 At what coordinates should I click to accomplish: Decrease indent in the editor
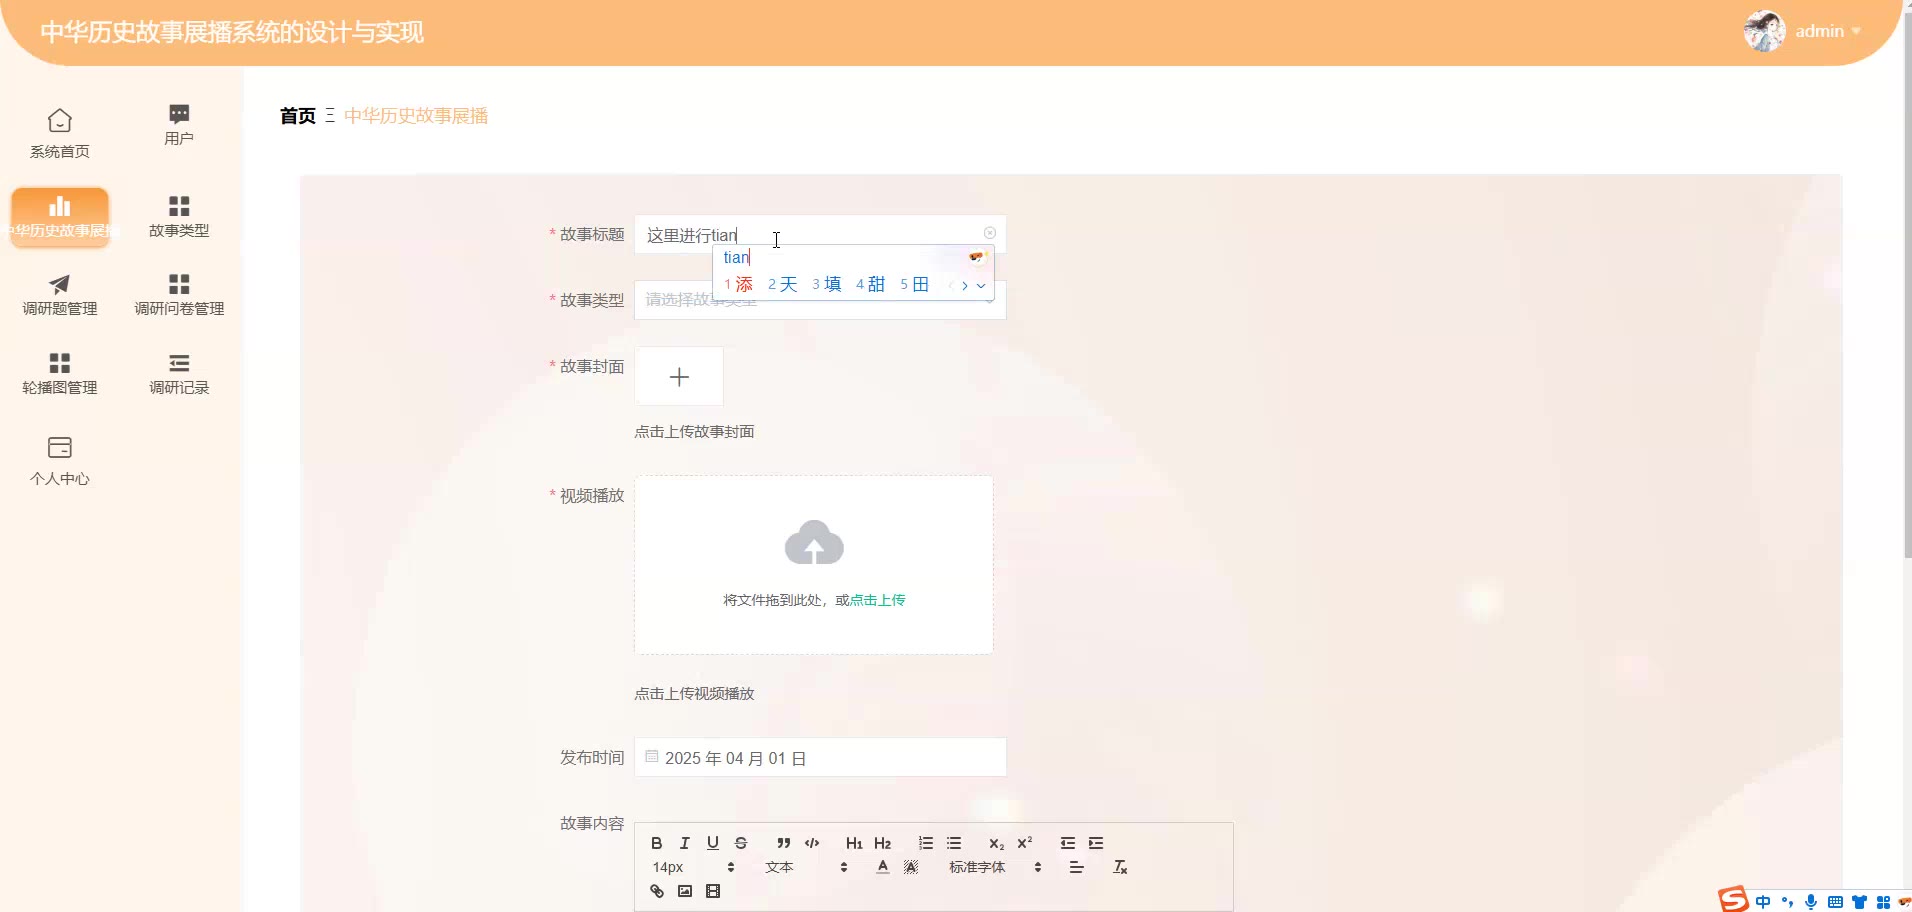pyautogui.click(x=1068, y=843)
